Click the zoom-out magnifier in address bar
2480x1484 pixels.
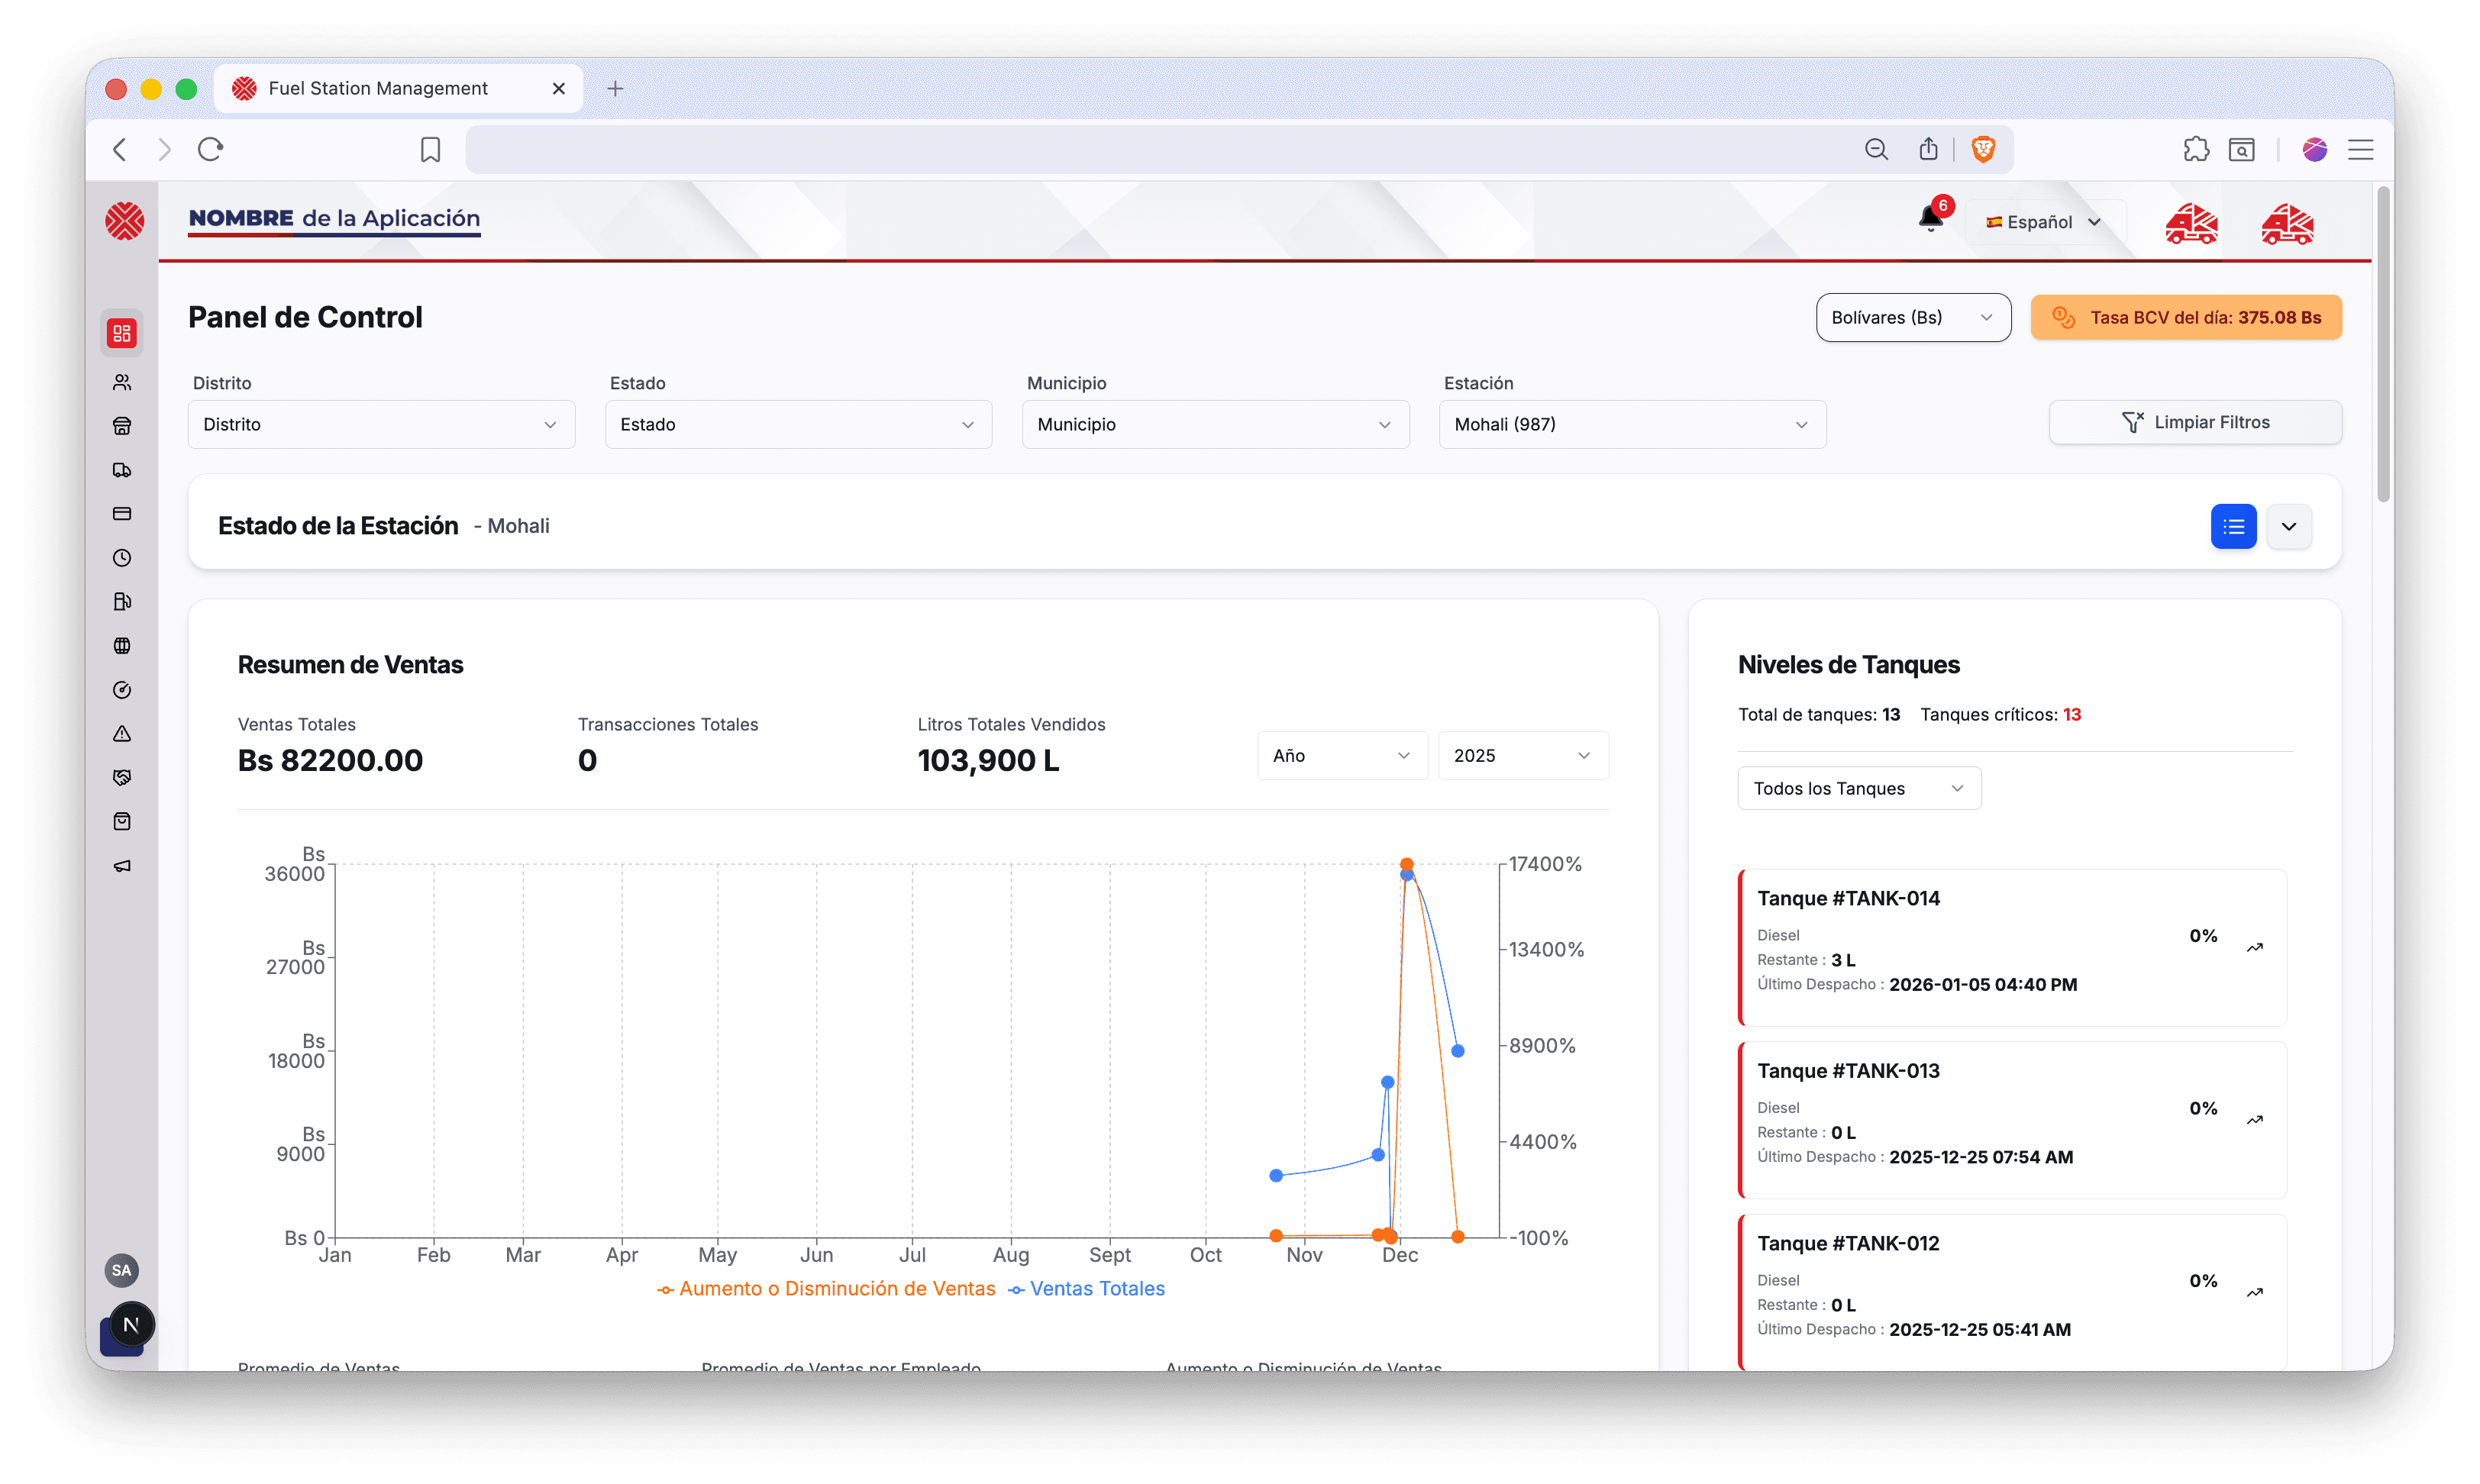coord(1877,149)
